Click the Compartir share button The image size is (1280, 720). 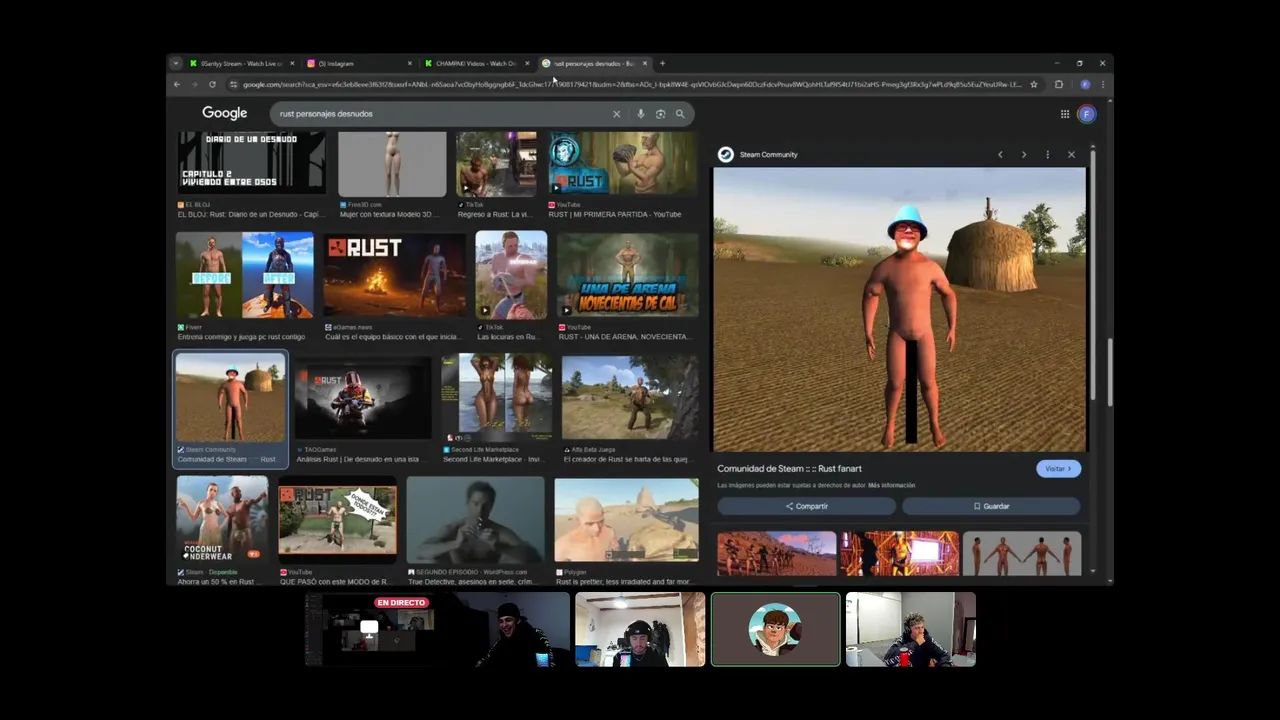coord(806,506)
